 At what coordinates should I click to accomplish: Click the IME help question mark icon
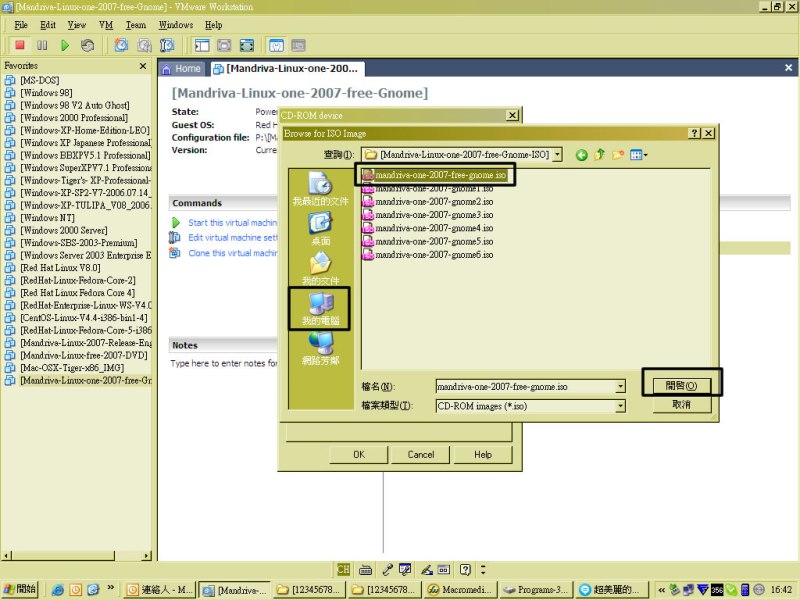[x=465, y=569]
